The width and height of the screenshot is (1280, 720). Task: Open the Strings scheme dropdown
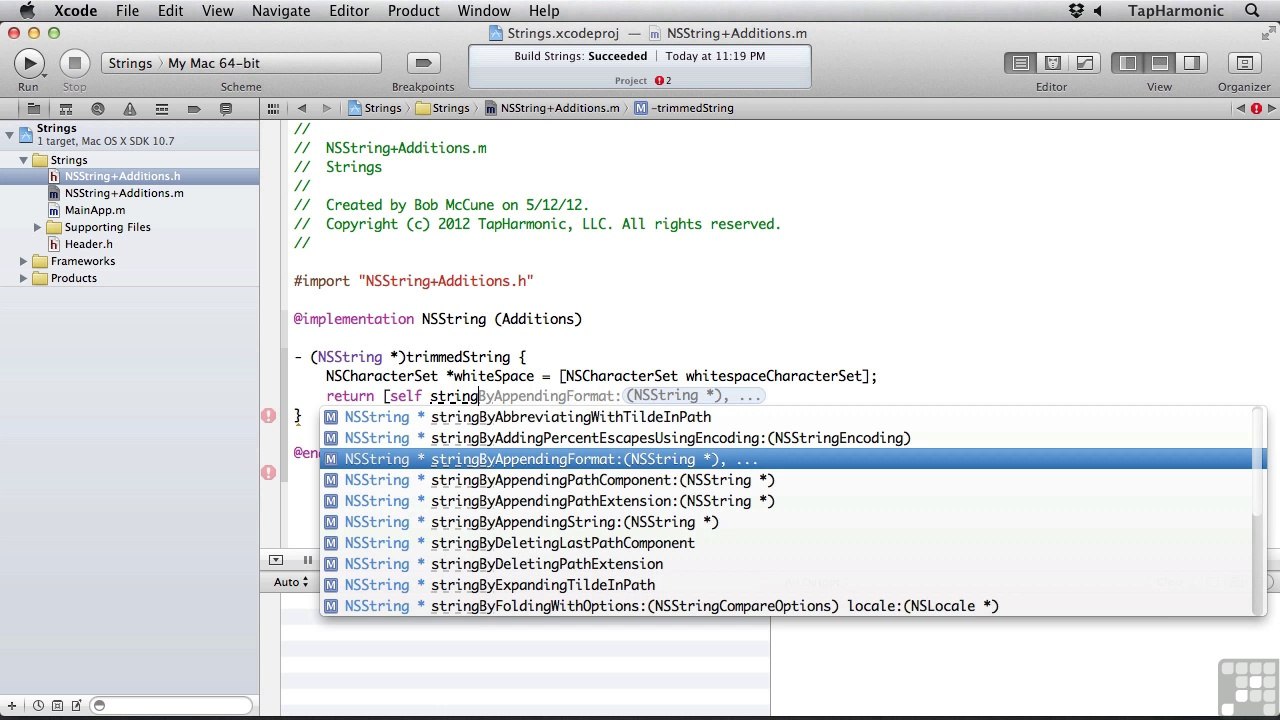click(x=130, y=63)
